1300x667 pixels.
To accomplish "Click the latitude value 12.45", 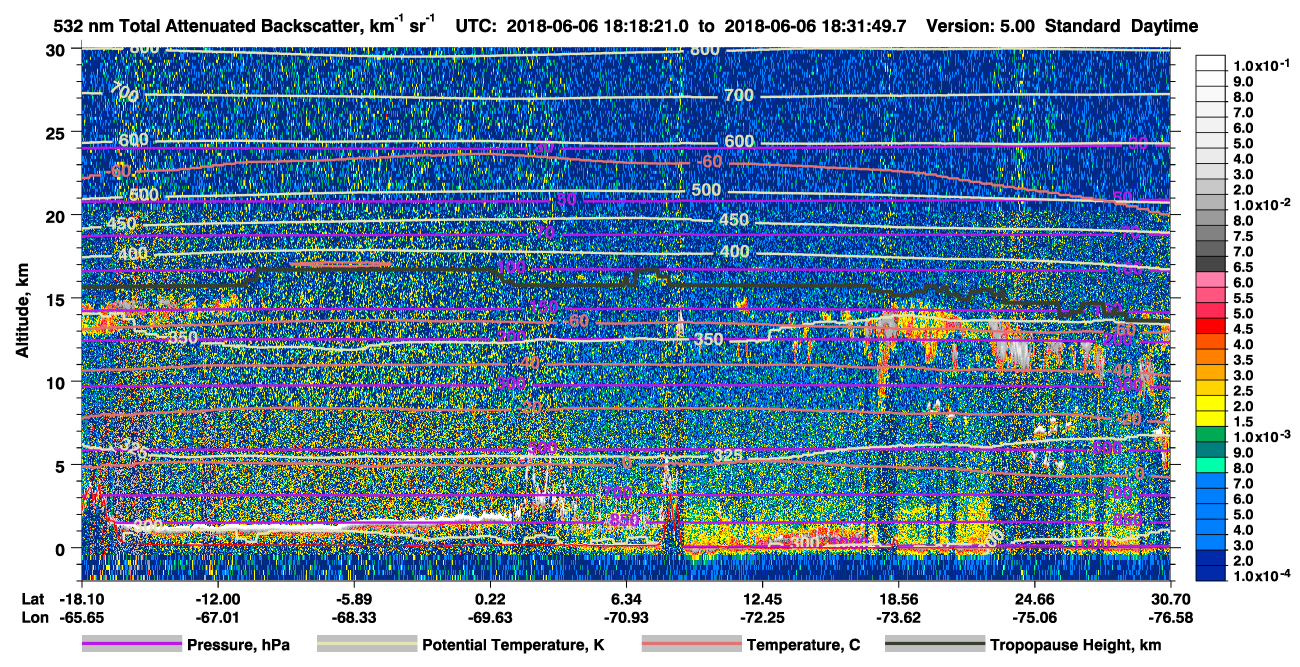I will pyautogui.click(x=762, y=598).
